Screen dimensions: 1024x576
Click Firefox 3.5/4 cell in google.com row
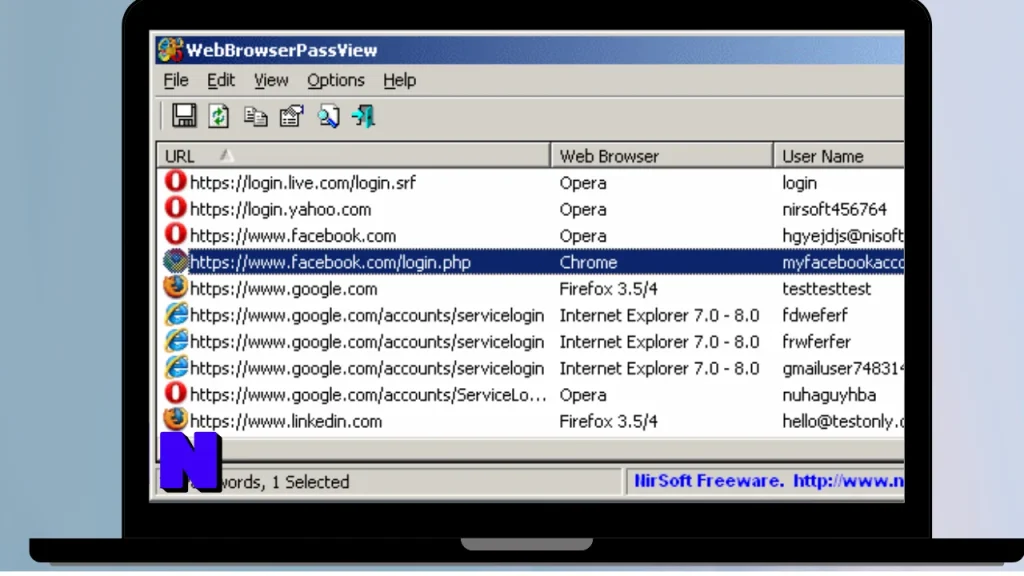tap(608, 289)
